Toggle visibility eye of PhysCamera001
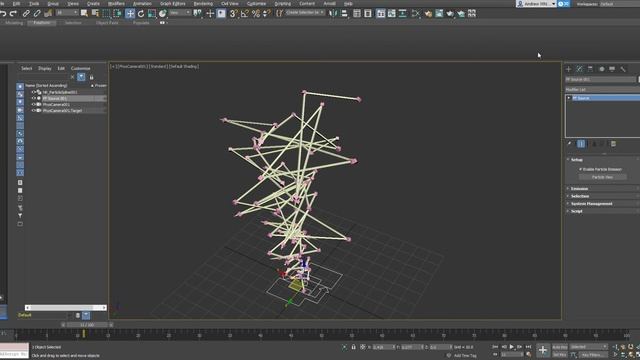Image resolution: width=640 pixels, height=360 pixels. click(34, 104)
